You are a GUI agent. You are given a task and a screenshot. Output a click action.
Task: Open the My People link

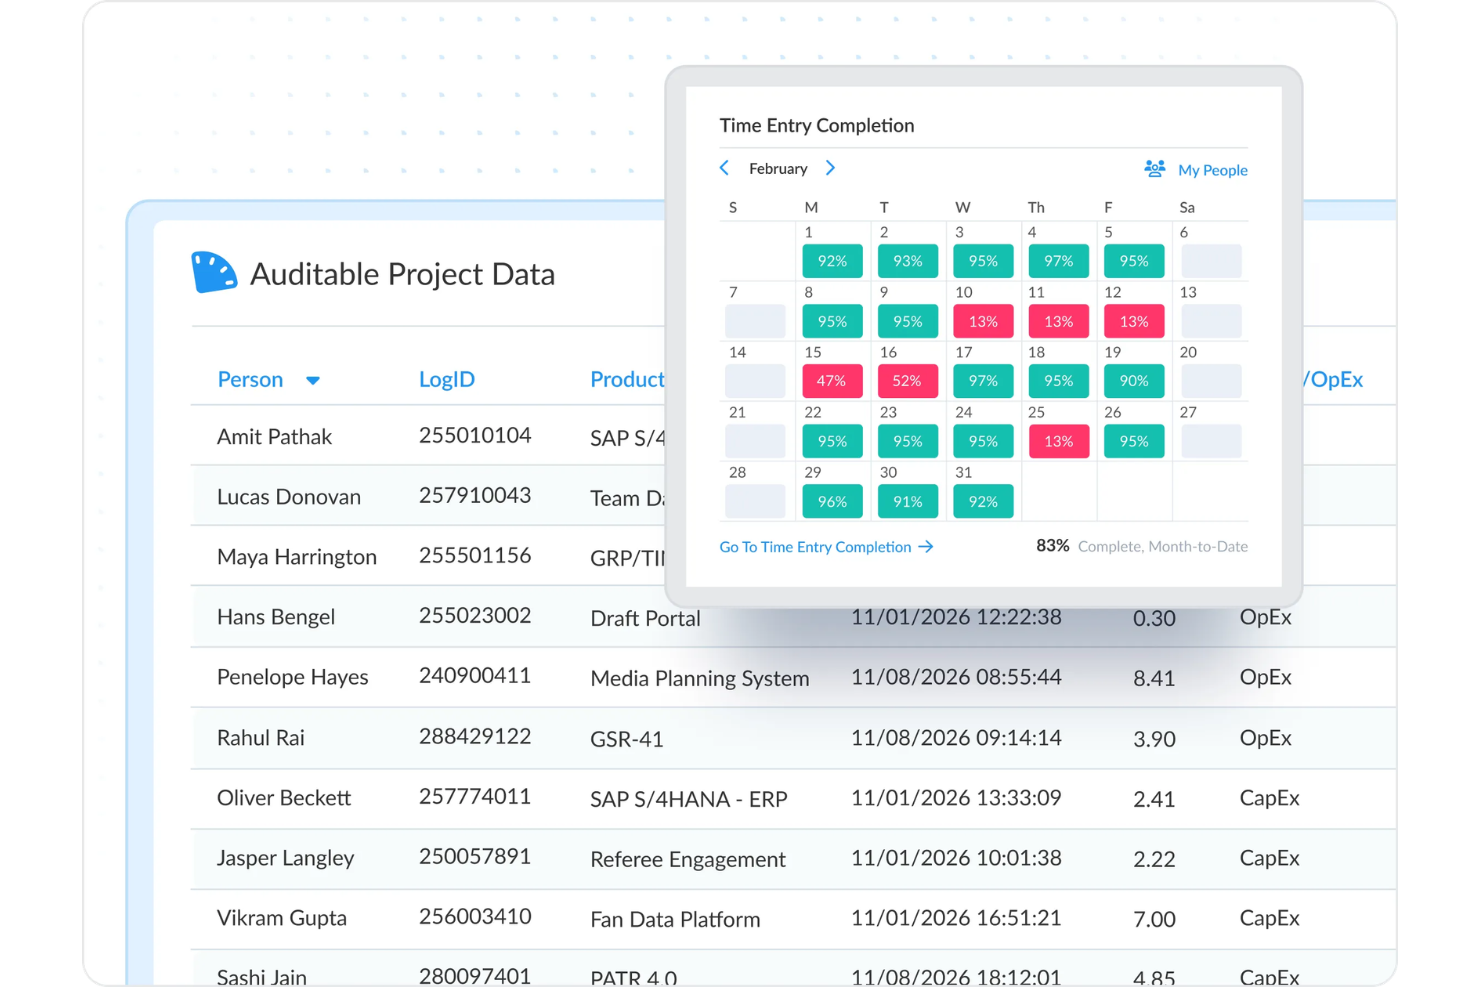(1213, 170)
